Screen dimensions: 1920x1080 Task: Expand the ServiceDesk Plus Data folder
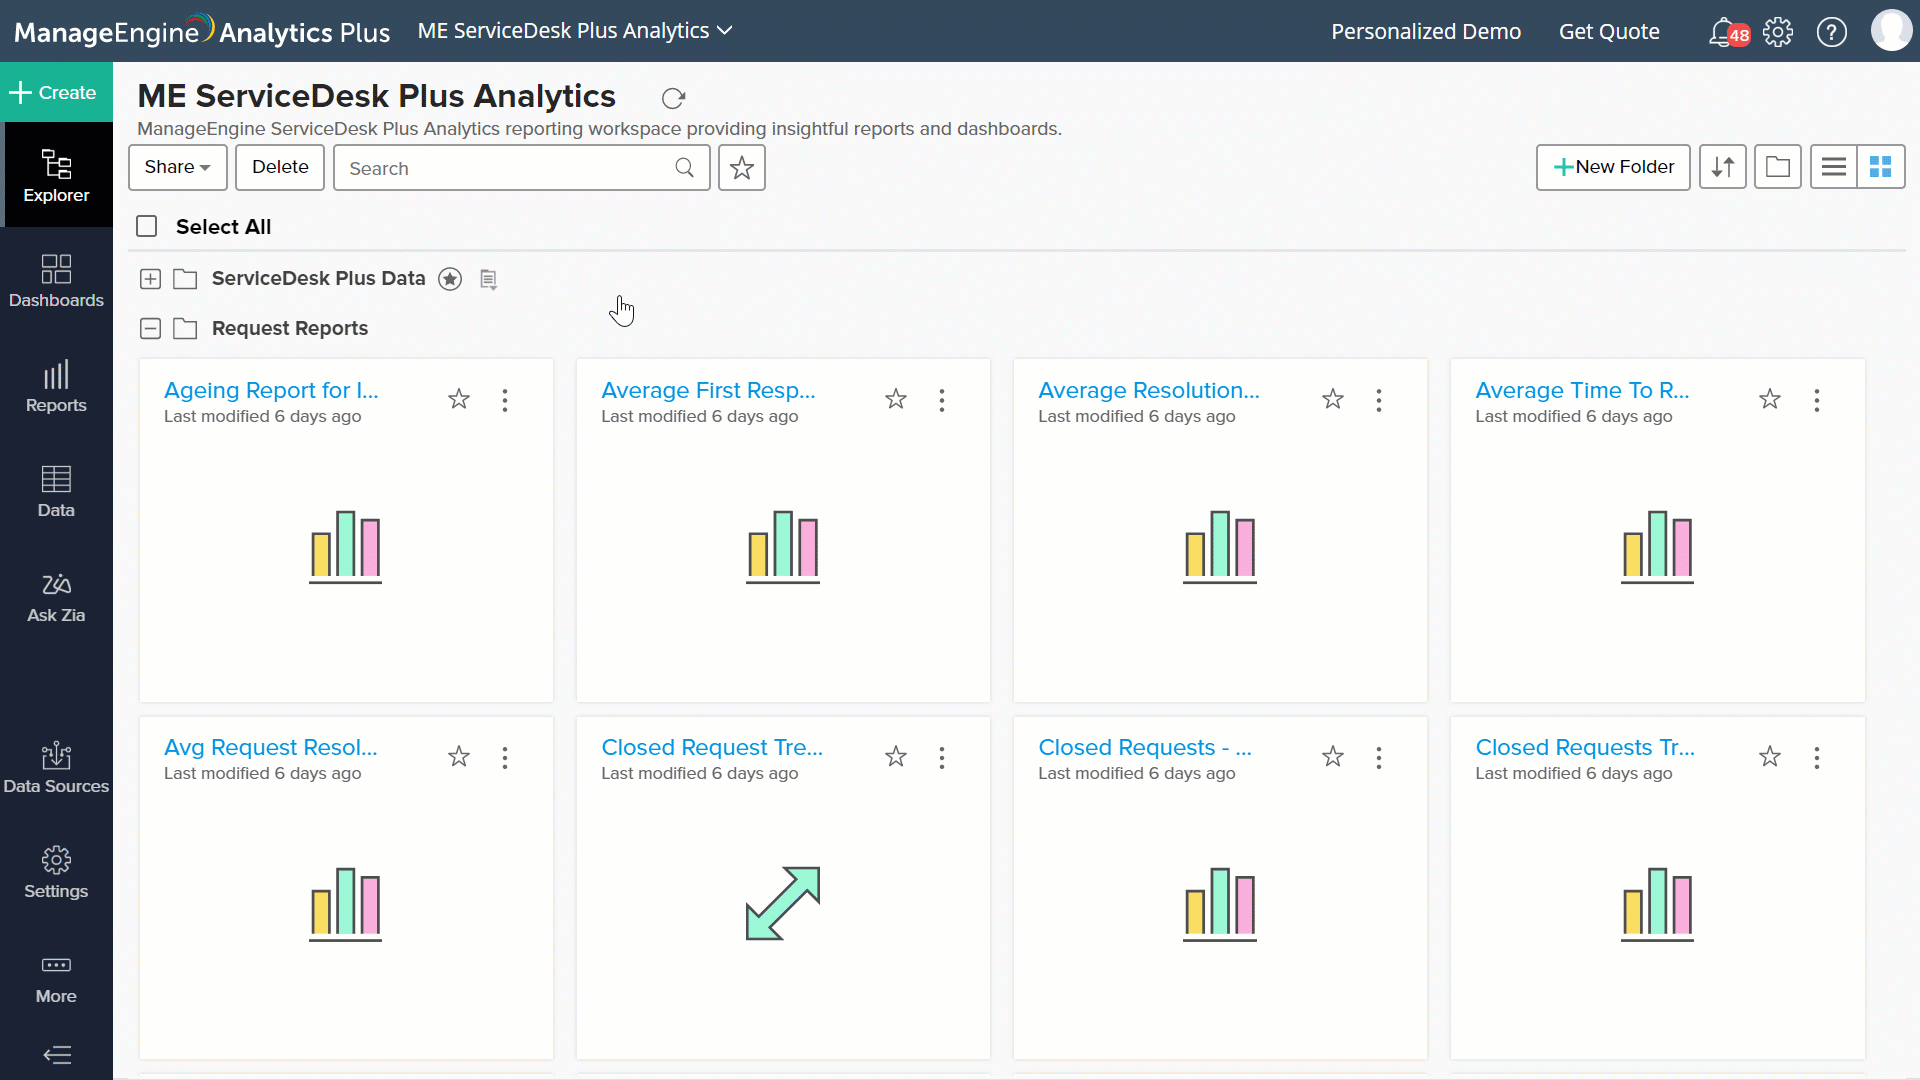click(x=150, y=279)
